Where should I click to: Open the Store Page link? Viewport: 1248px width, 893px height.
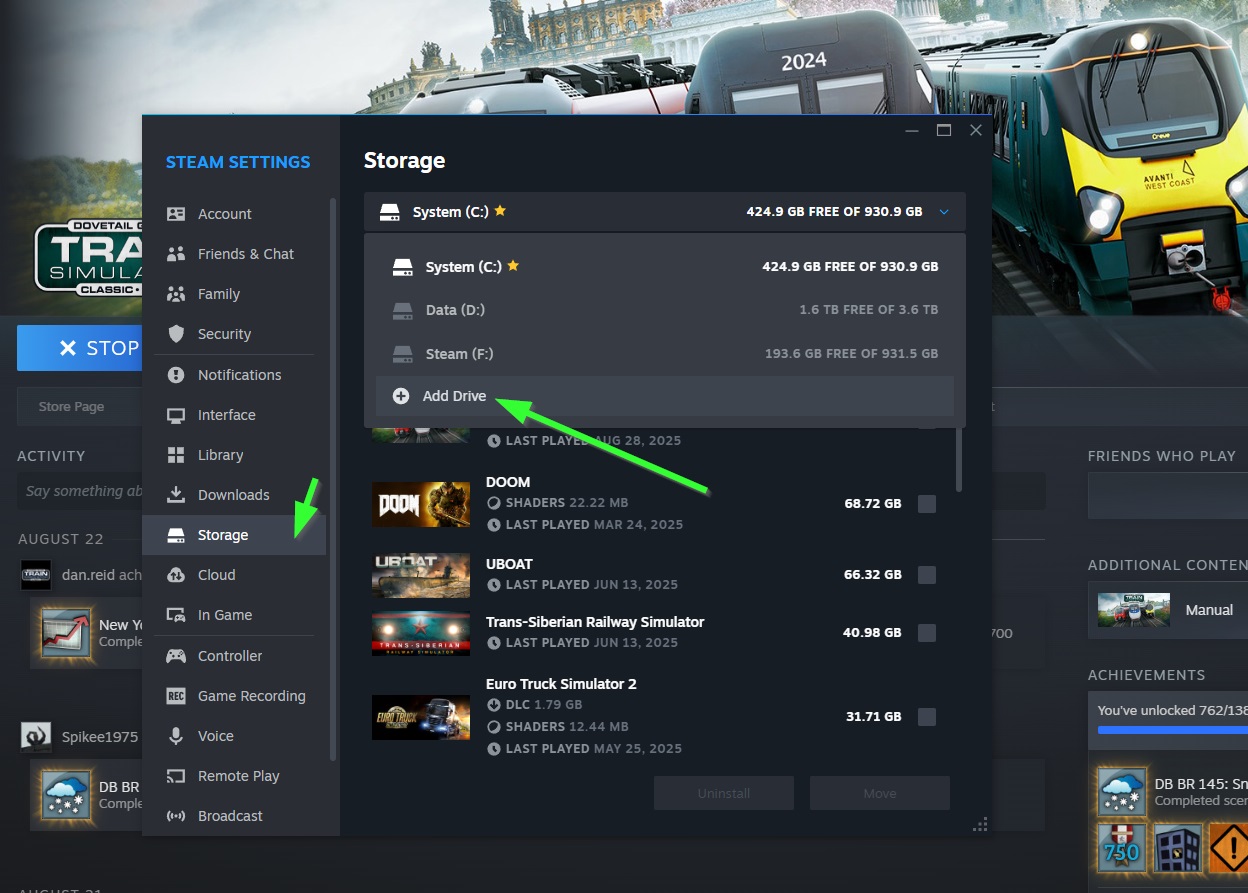click(71, 407)
